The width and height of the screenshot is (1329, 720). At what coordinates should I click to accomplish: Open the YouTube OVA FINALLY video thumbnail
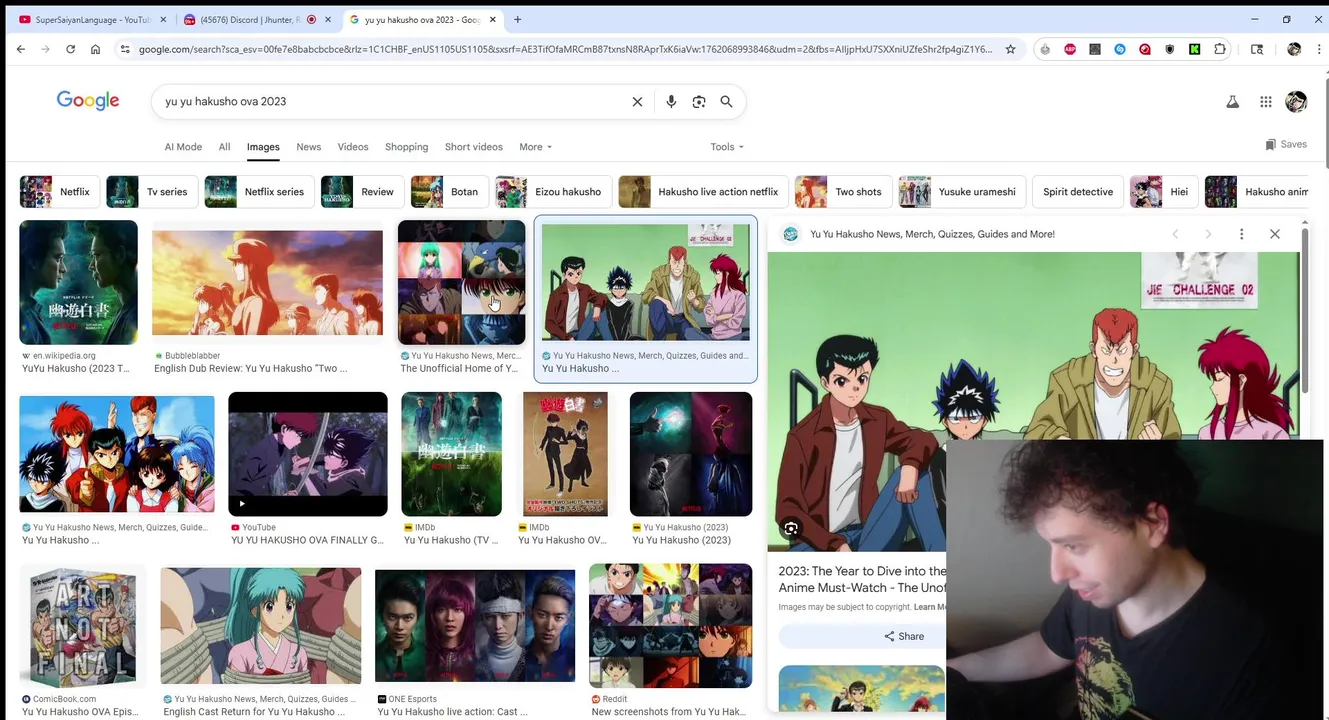coord(307,454)
